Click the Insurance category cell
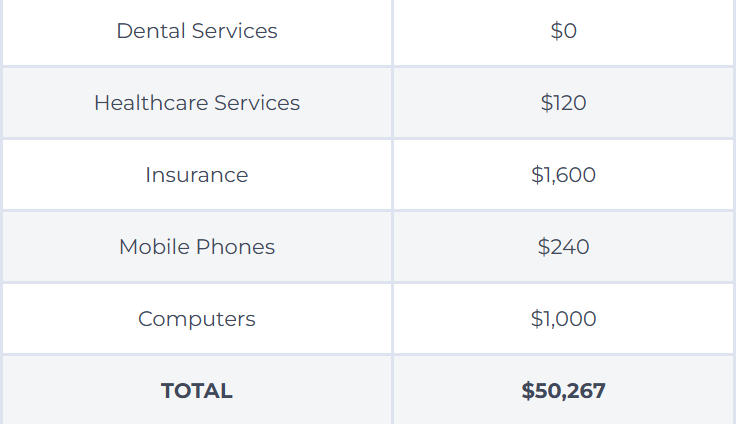The width and height of the screenshot is (736, 424). [197, 175]
